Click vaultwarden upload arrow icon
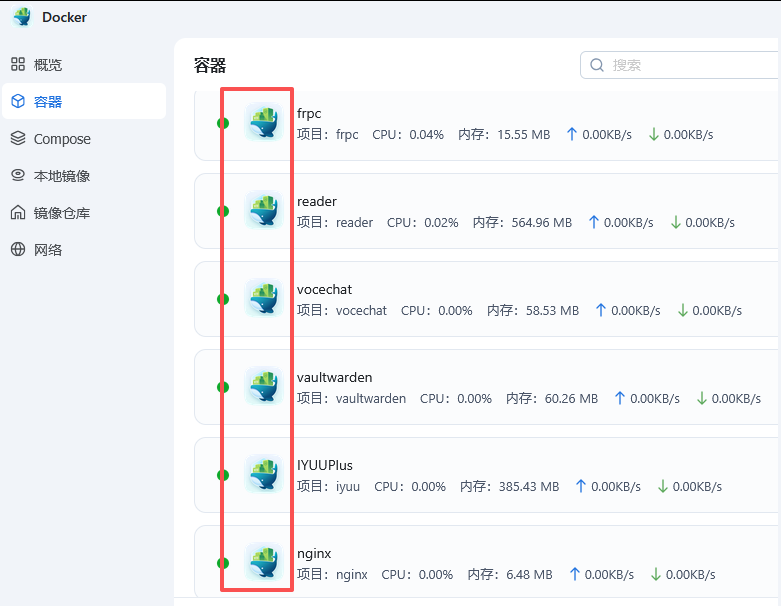Image resolution: width=781 pixels, height=606 pixels. (620, 398)
